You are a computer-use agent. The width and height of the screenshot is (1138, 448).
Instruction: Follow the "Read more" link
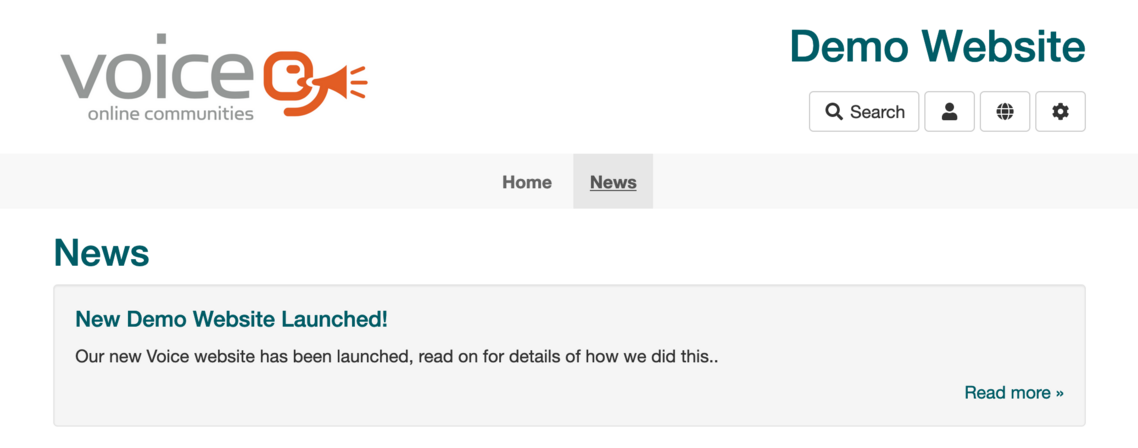pyautogui.click(x=1007, y=392)
